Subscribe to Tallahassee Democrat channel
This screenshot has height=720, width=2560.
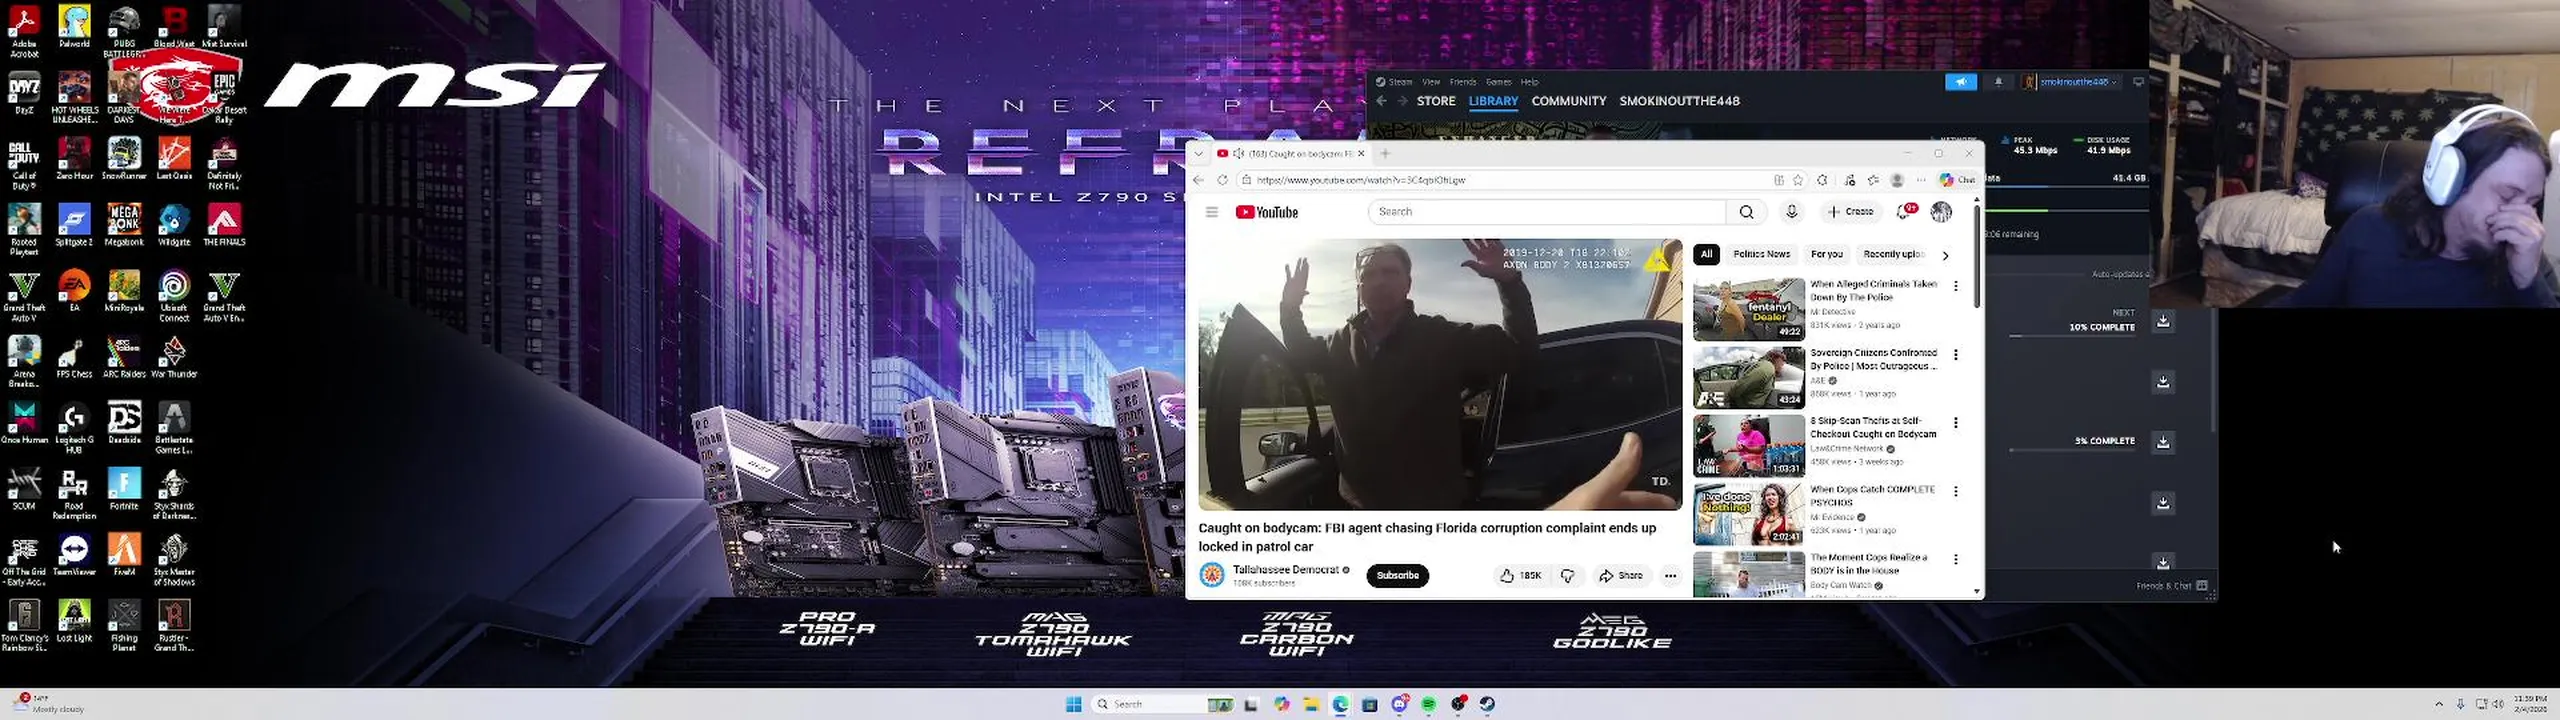click(1397, 575)
